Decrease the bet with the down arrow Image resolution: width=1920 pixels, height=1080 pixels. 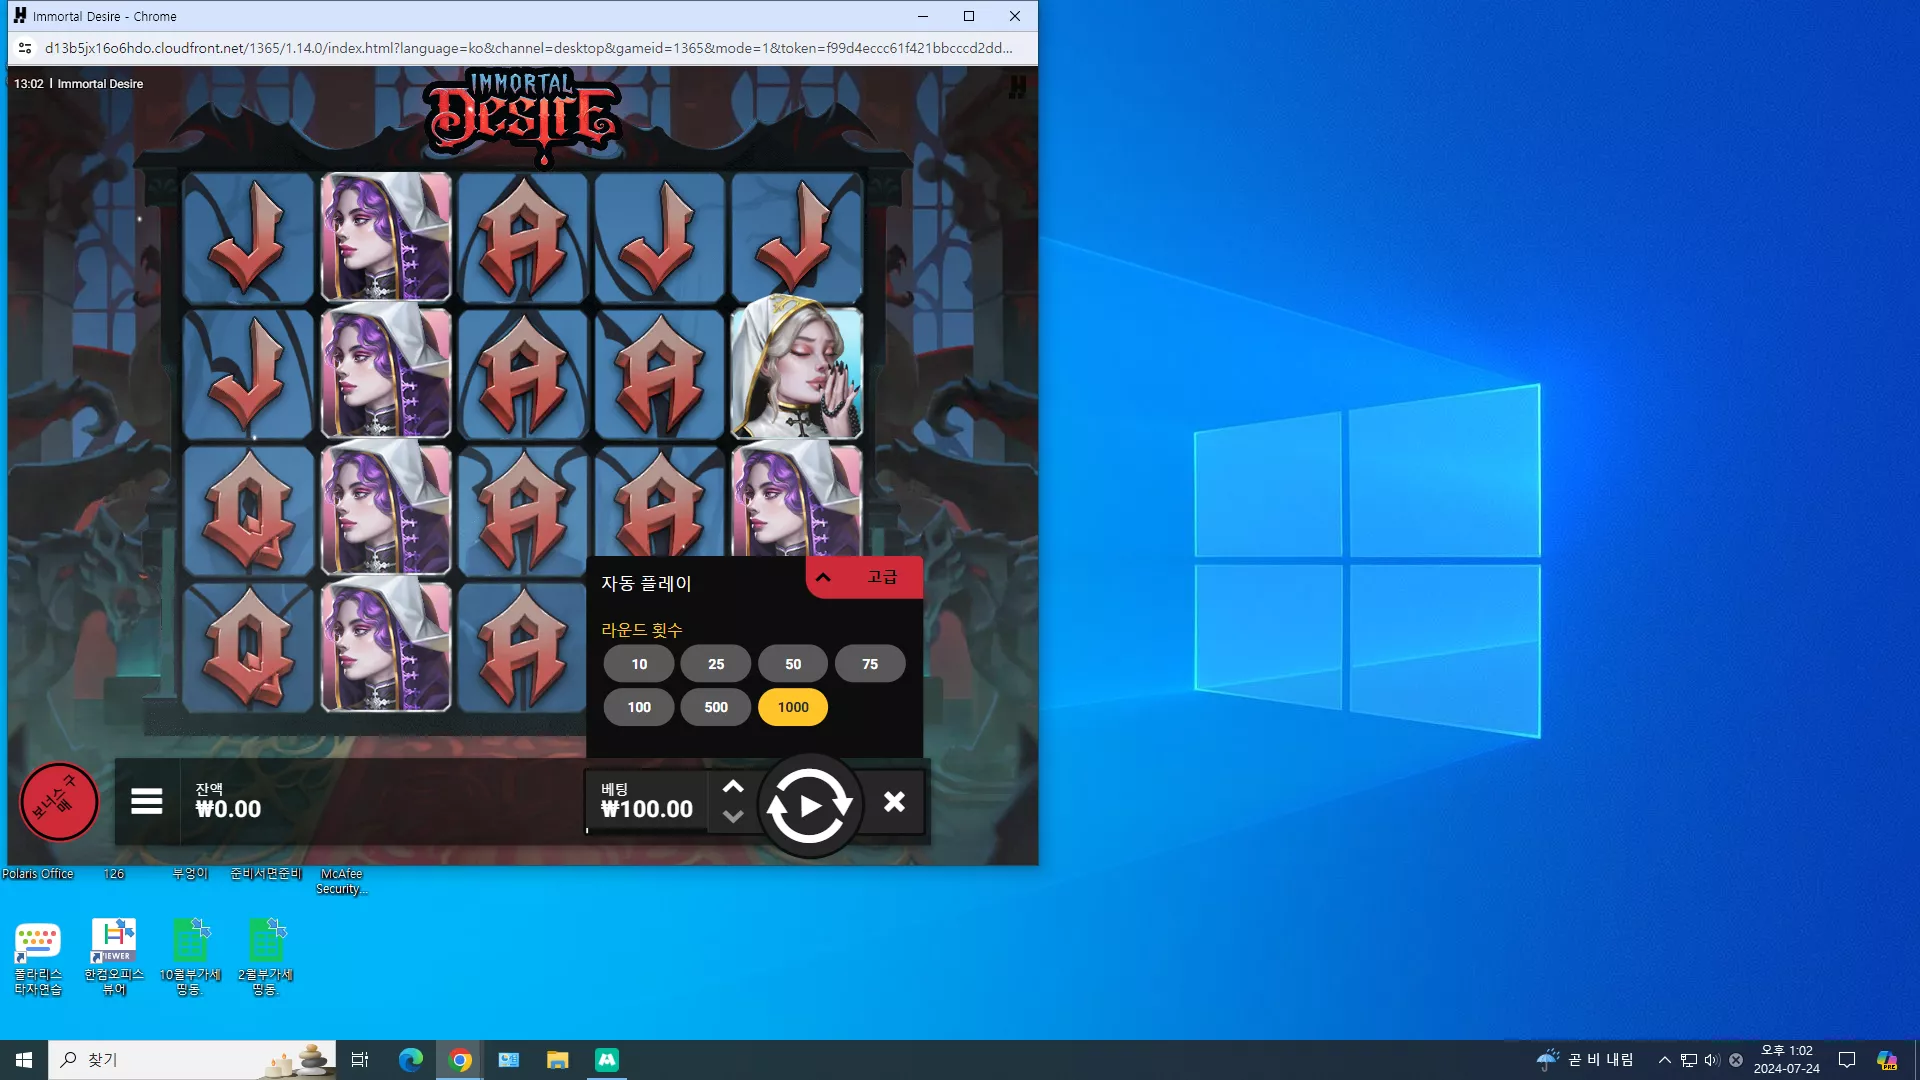tap(733, 817)
